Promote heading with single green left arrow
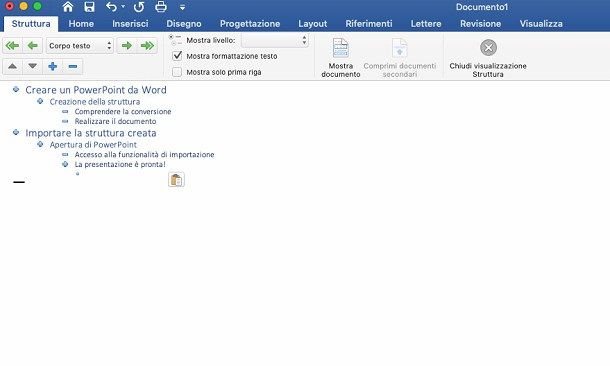 click(x=33, y=46)
